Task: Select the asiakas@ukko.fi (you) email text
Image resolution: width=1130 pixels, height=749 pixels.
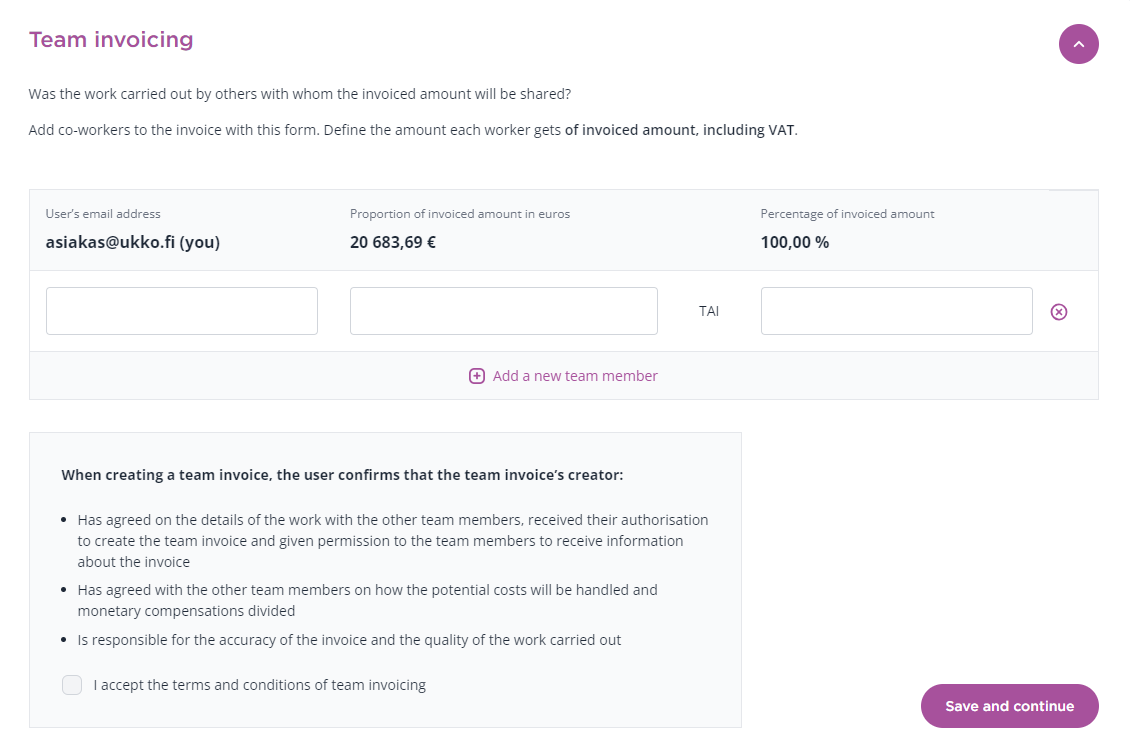Action: pos(133,242)
